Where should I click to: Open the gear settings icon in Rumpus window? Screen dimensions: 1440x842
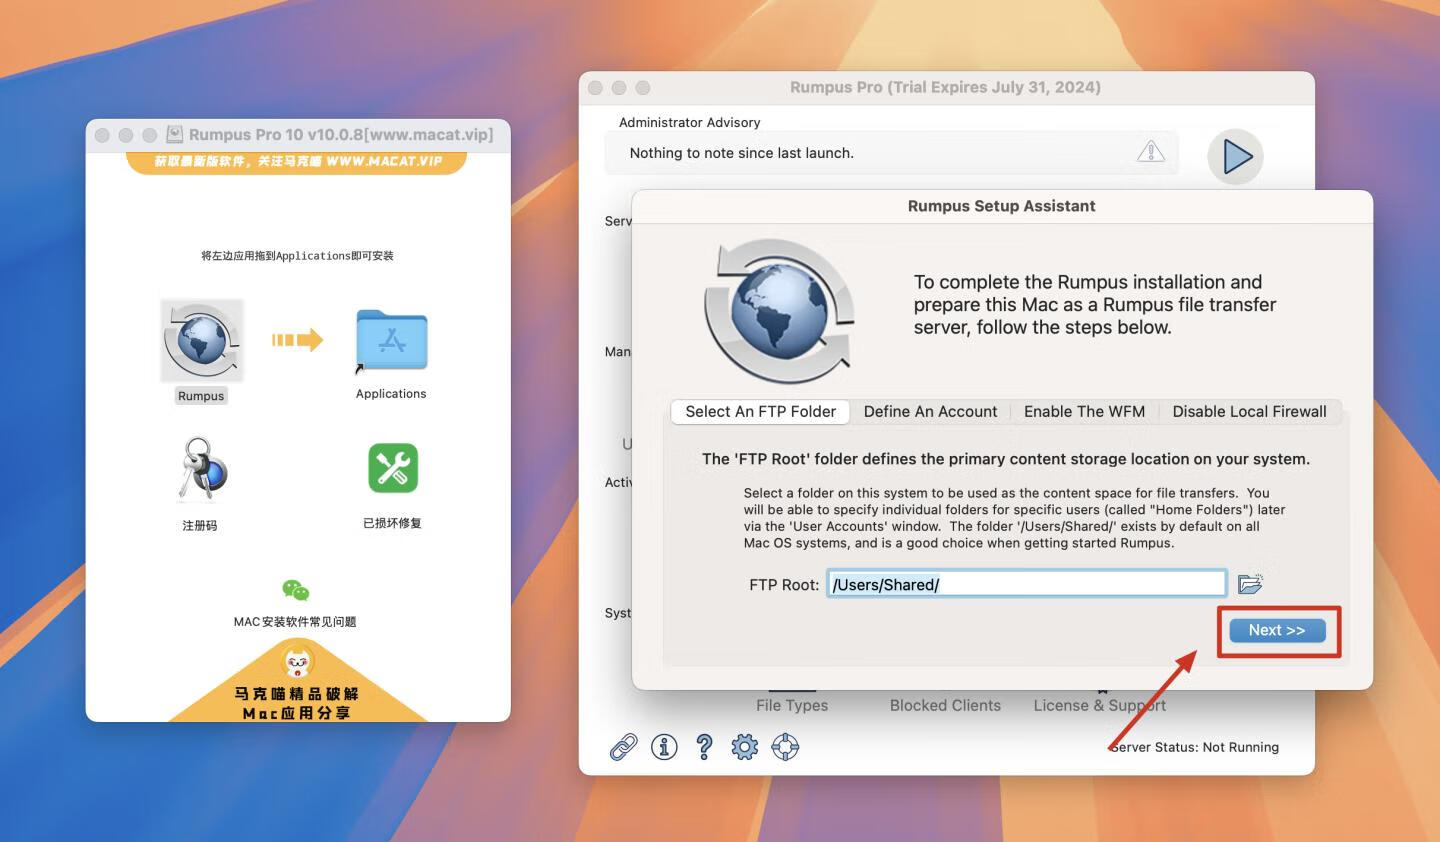pyautogui.click(x=745, y=747)
